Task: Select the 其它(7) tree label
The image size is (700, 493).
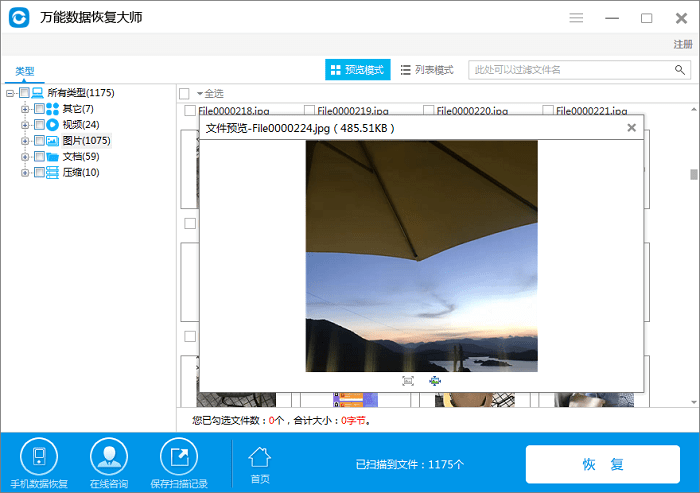Action: coord(78,109)
